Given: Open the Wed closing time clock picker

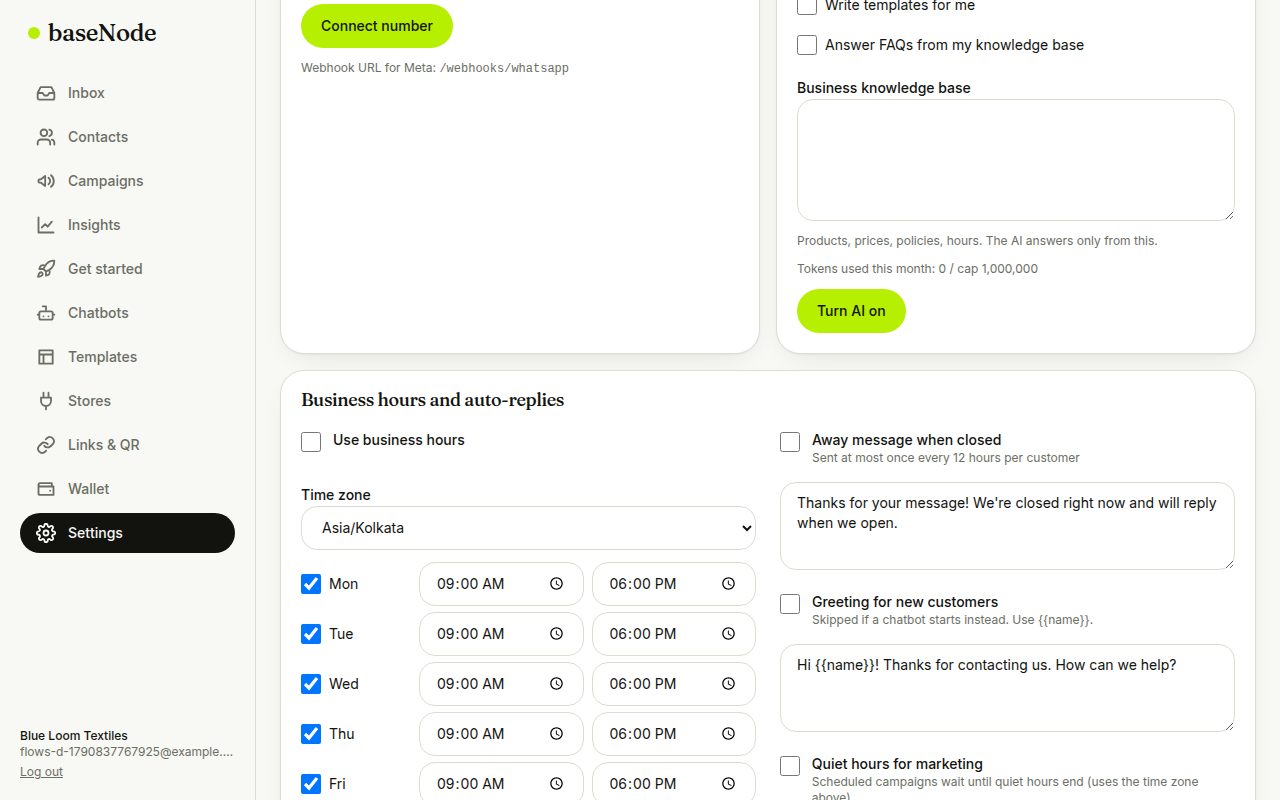Looking at the screenshot, I should (x=729, y=684).
